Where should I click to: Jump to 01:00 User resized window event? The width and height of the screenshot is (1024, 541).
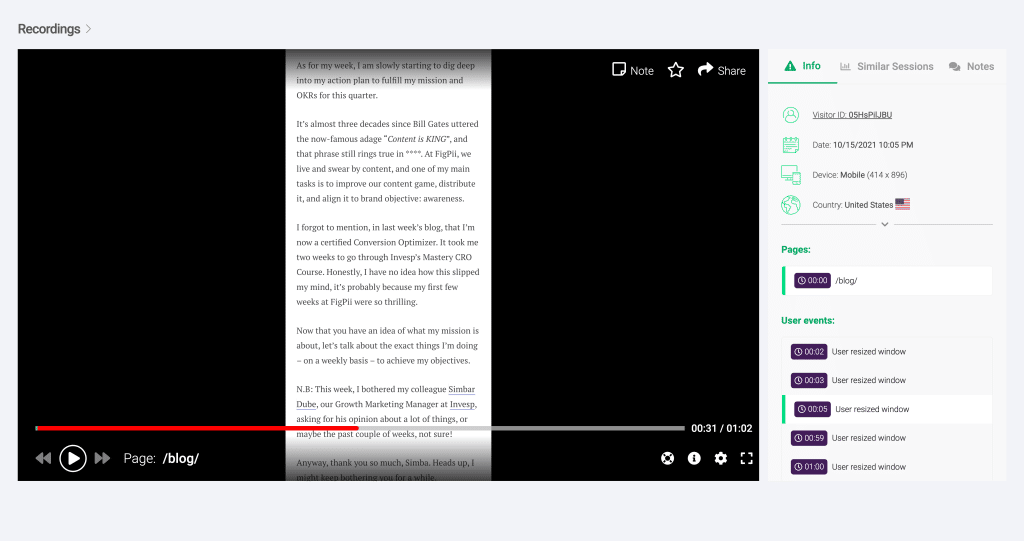887,467
